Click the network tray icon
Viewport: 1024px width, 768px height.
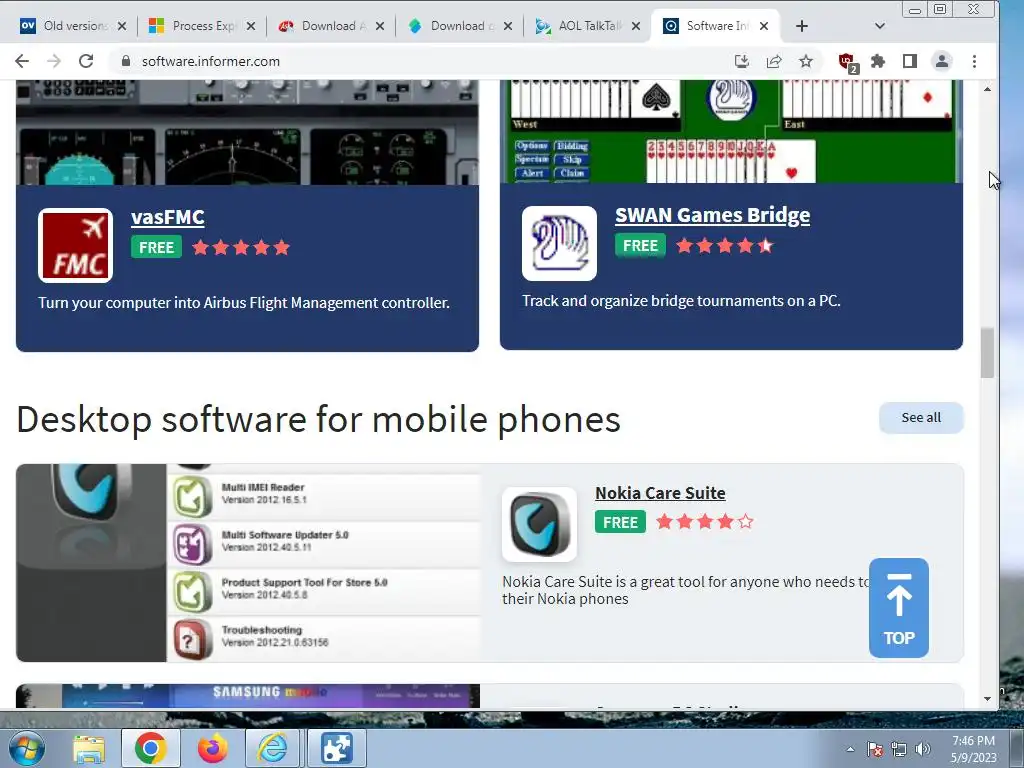[899, 749]
